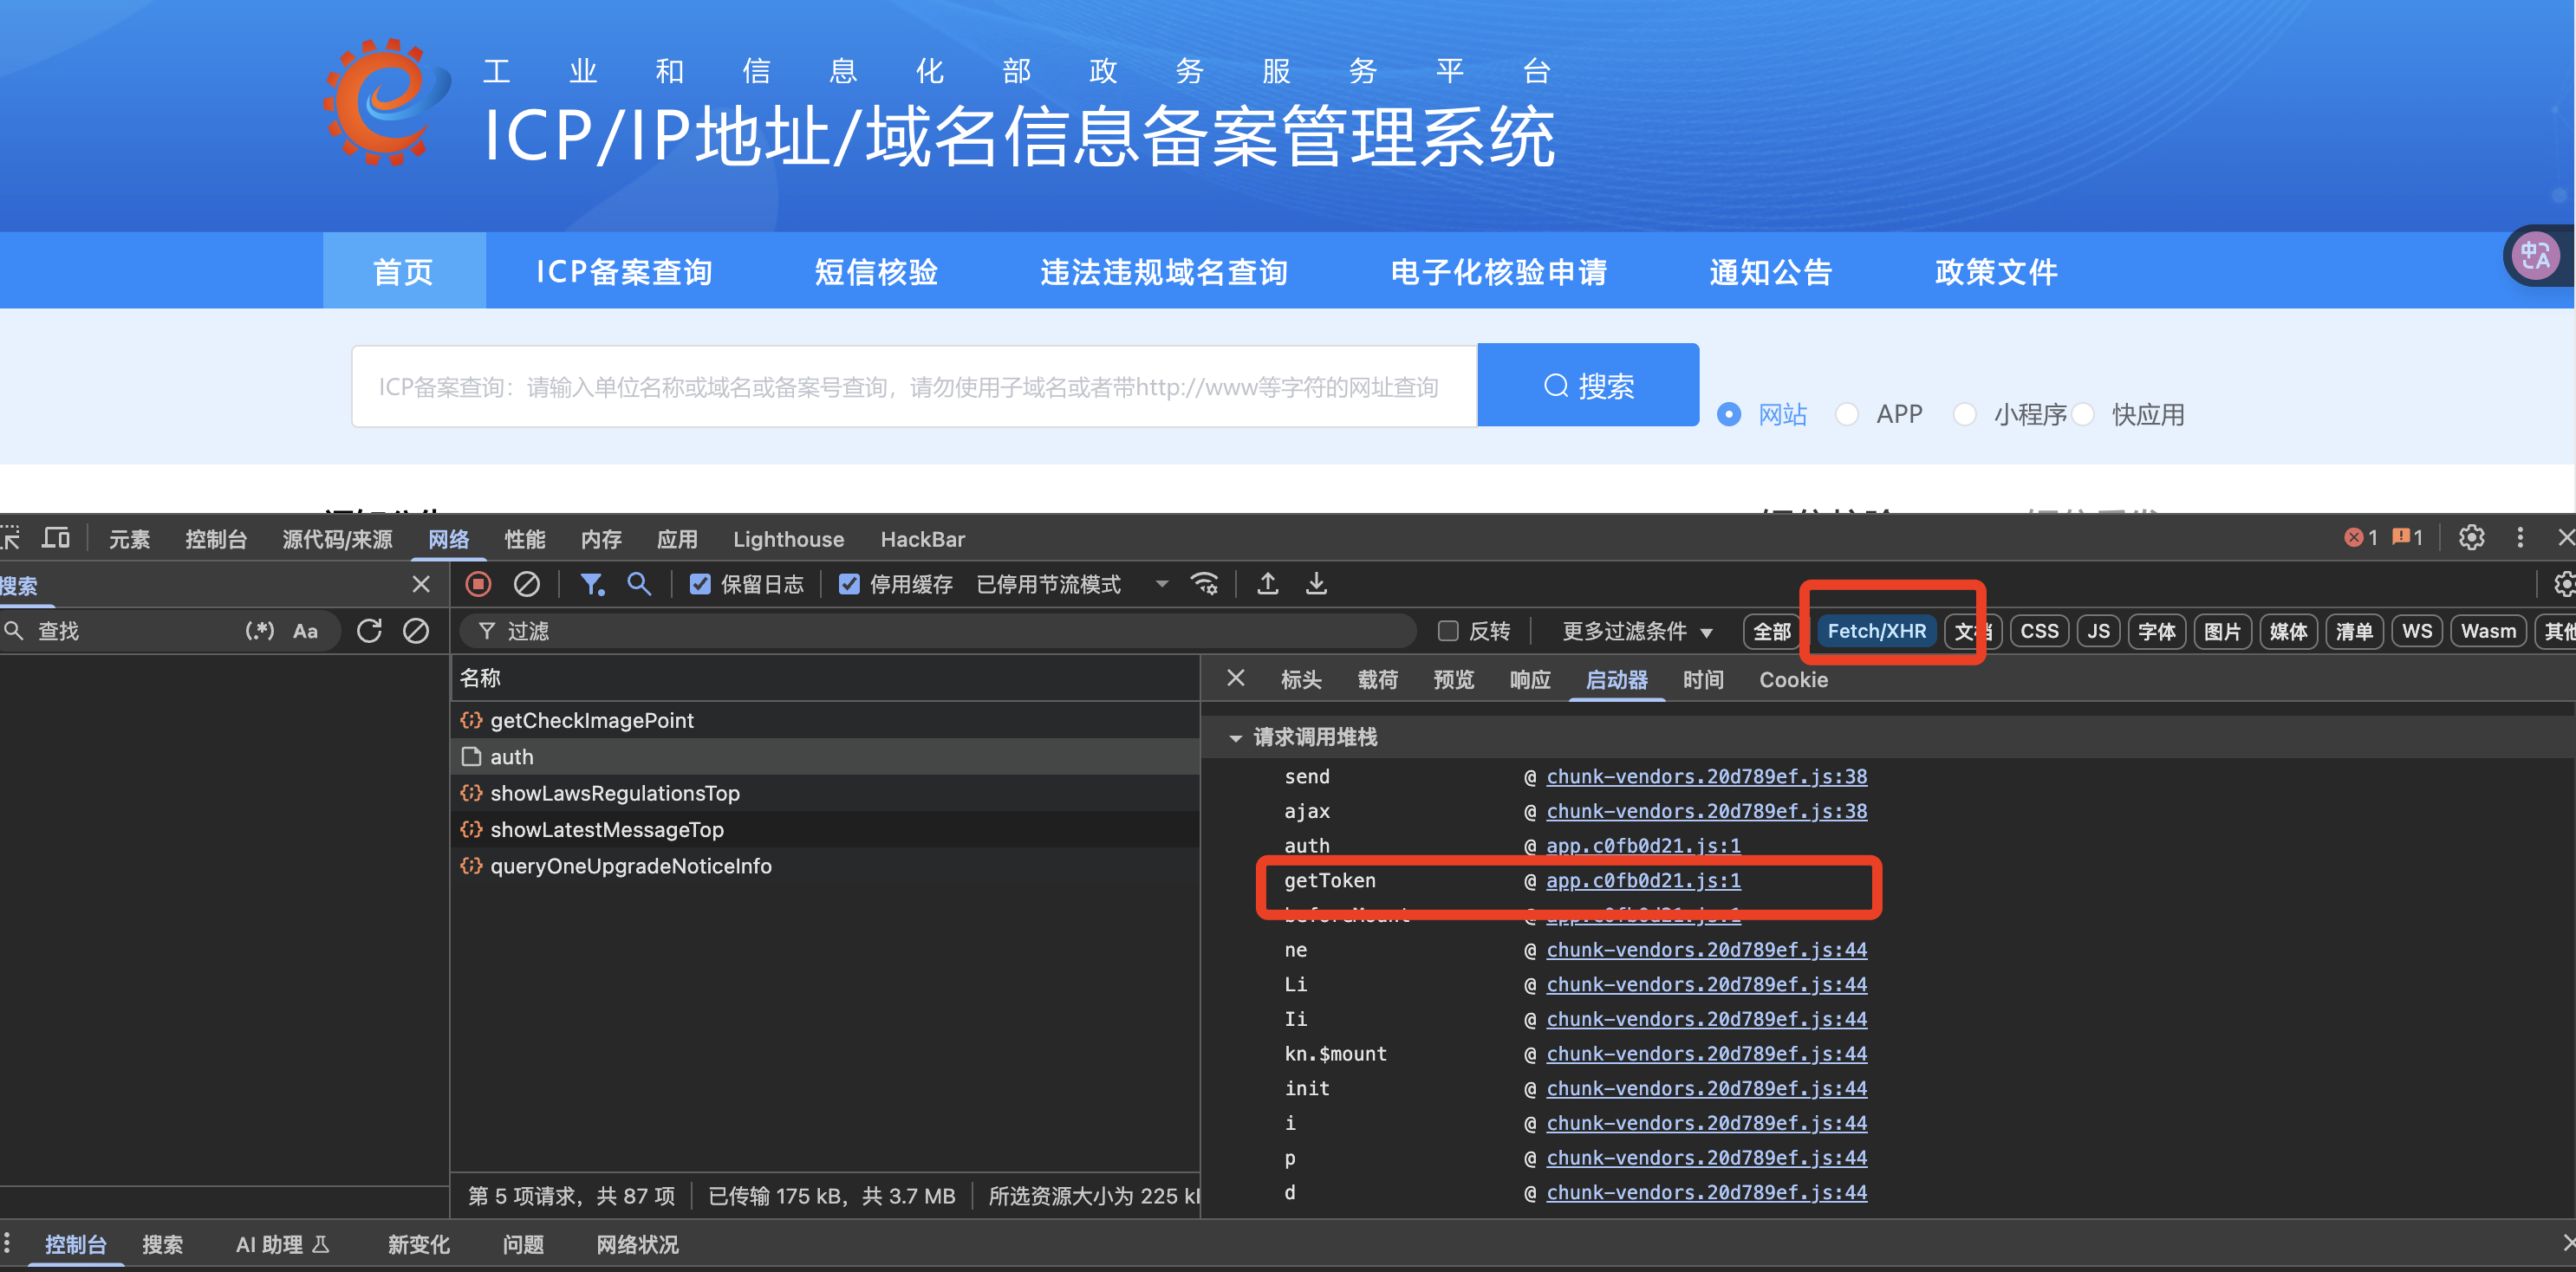Uncheck the disable cache checkbox
Image resolution: width=2576 pixels, height=1272 pixels.
pyautogui.click(x=849, y=584)
